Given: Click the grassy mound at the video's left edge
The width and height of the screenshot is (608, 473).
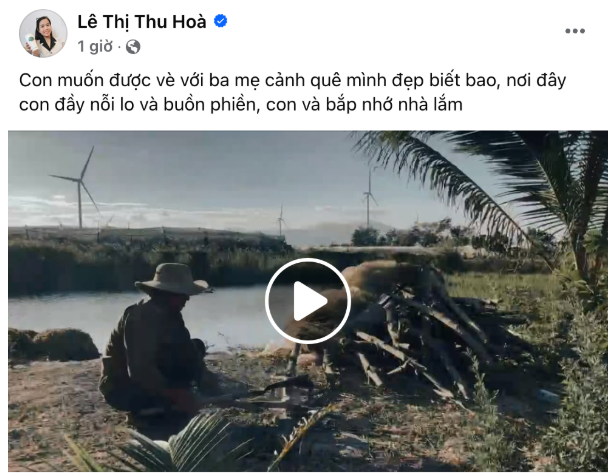Looking at the screenshot, I should [52, 344].
